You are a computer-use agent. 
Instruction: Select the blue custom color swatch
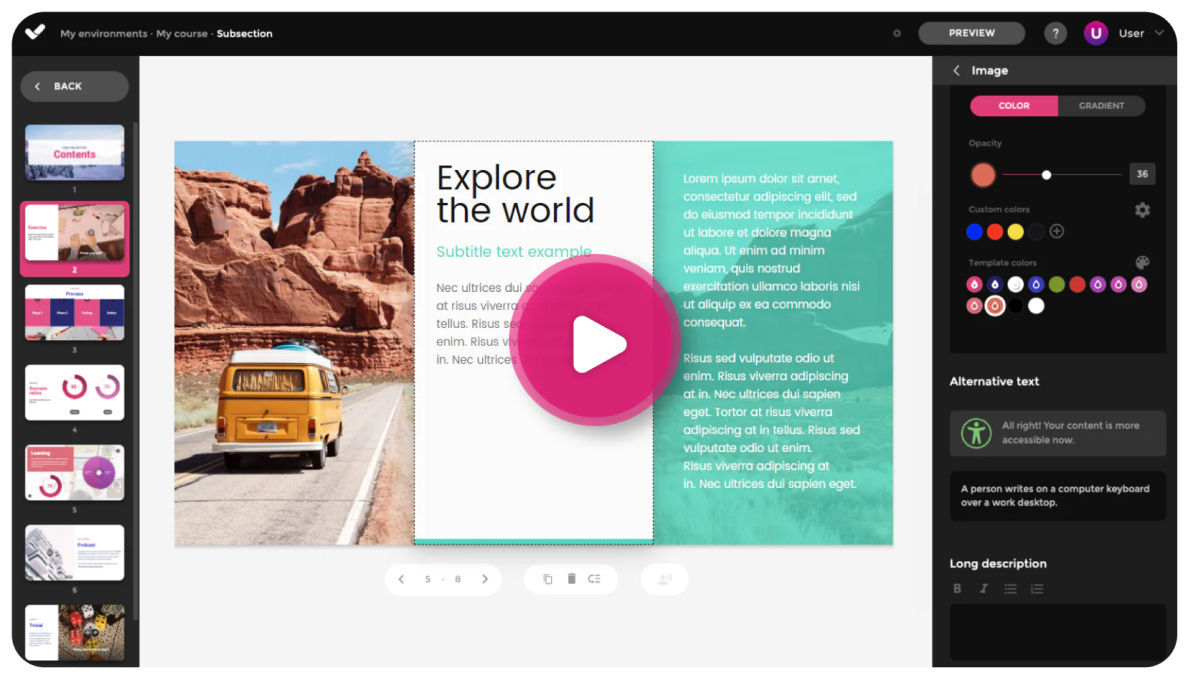[975, 232]
